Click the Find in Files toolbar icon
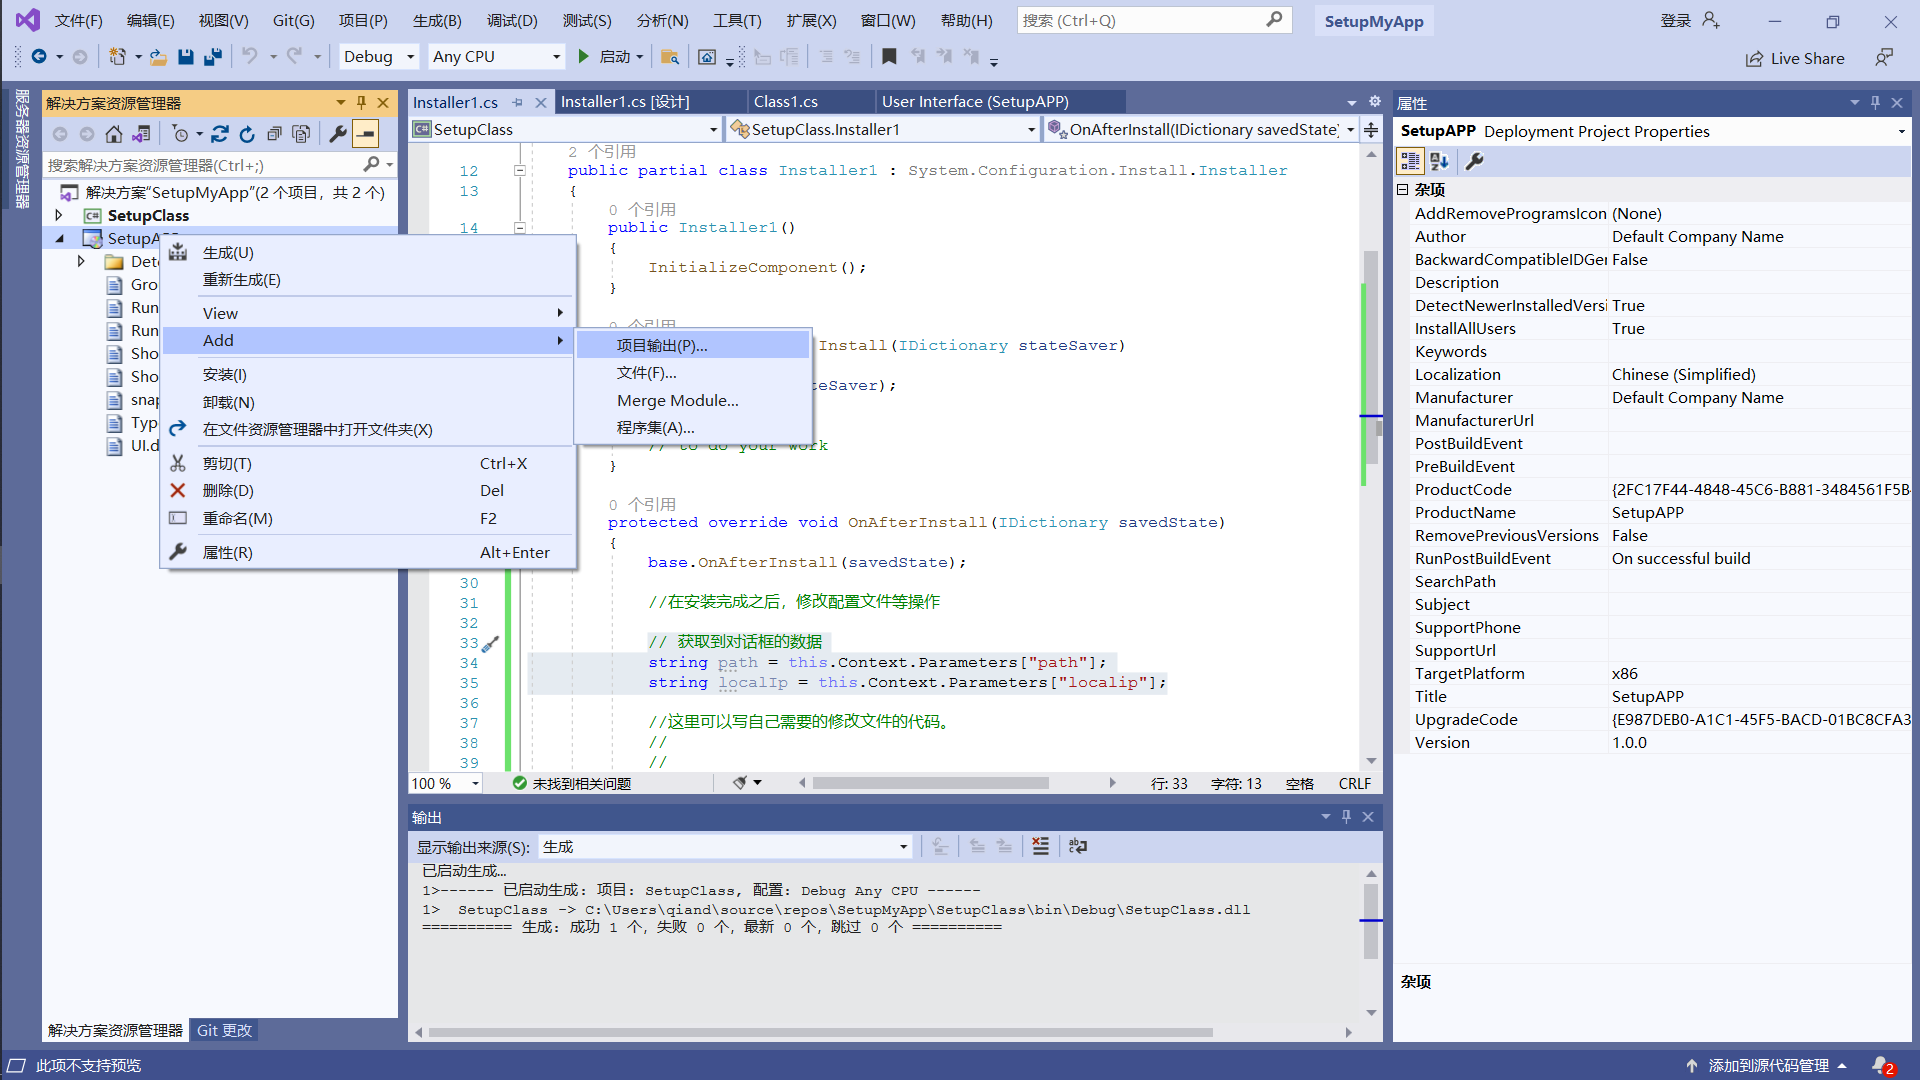Image resolution: width=1920 pixels, height=1080 pixels. click(x=670, y=57)
